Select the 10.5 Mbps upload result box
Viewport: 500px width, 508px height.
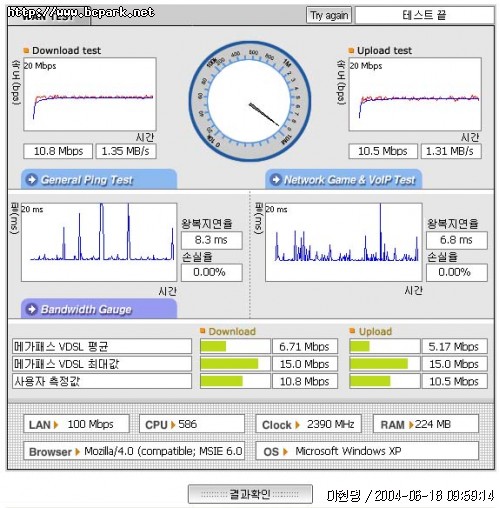pos(383,151)
